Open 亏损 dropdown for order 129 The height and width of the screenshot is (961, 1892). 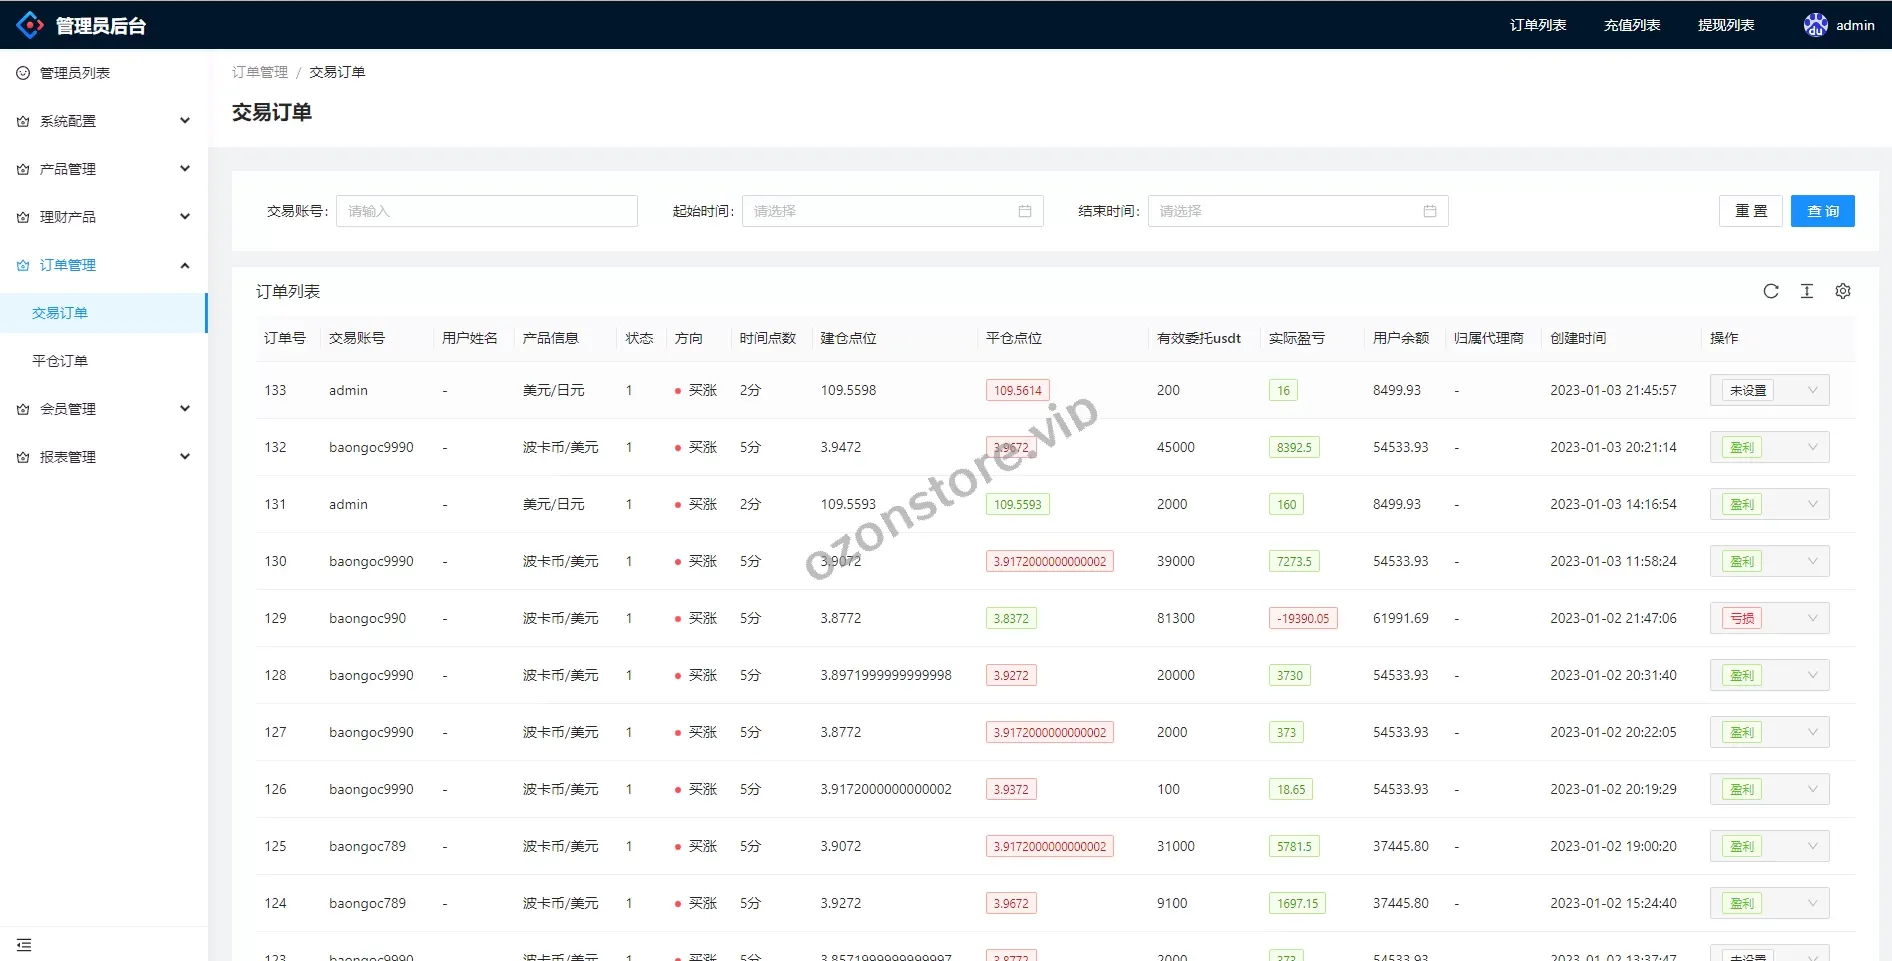click(1769, 618)
